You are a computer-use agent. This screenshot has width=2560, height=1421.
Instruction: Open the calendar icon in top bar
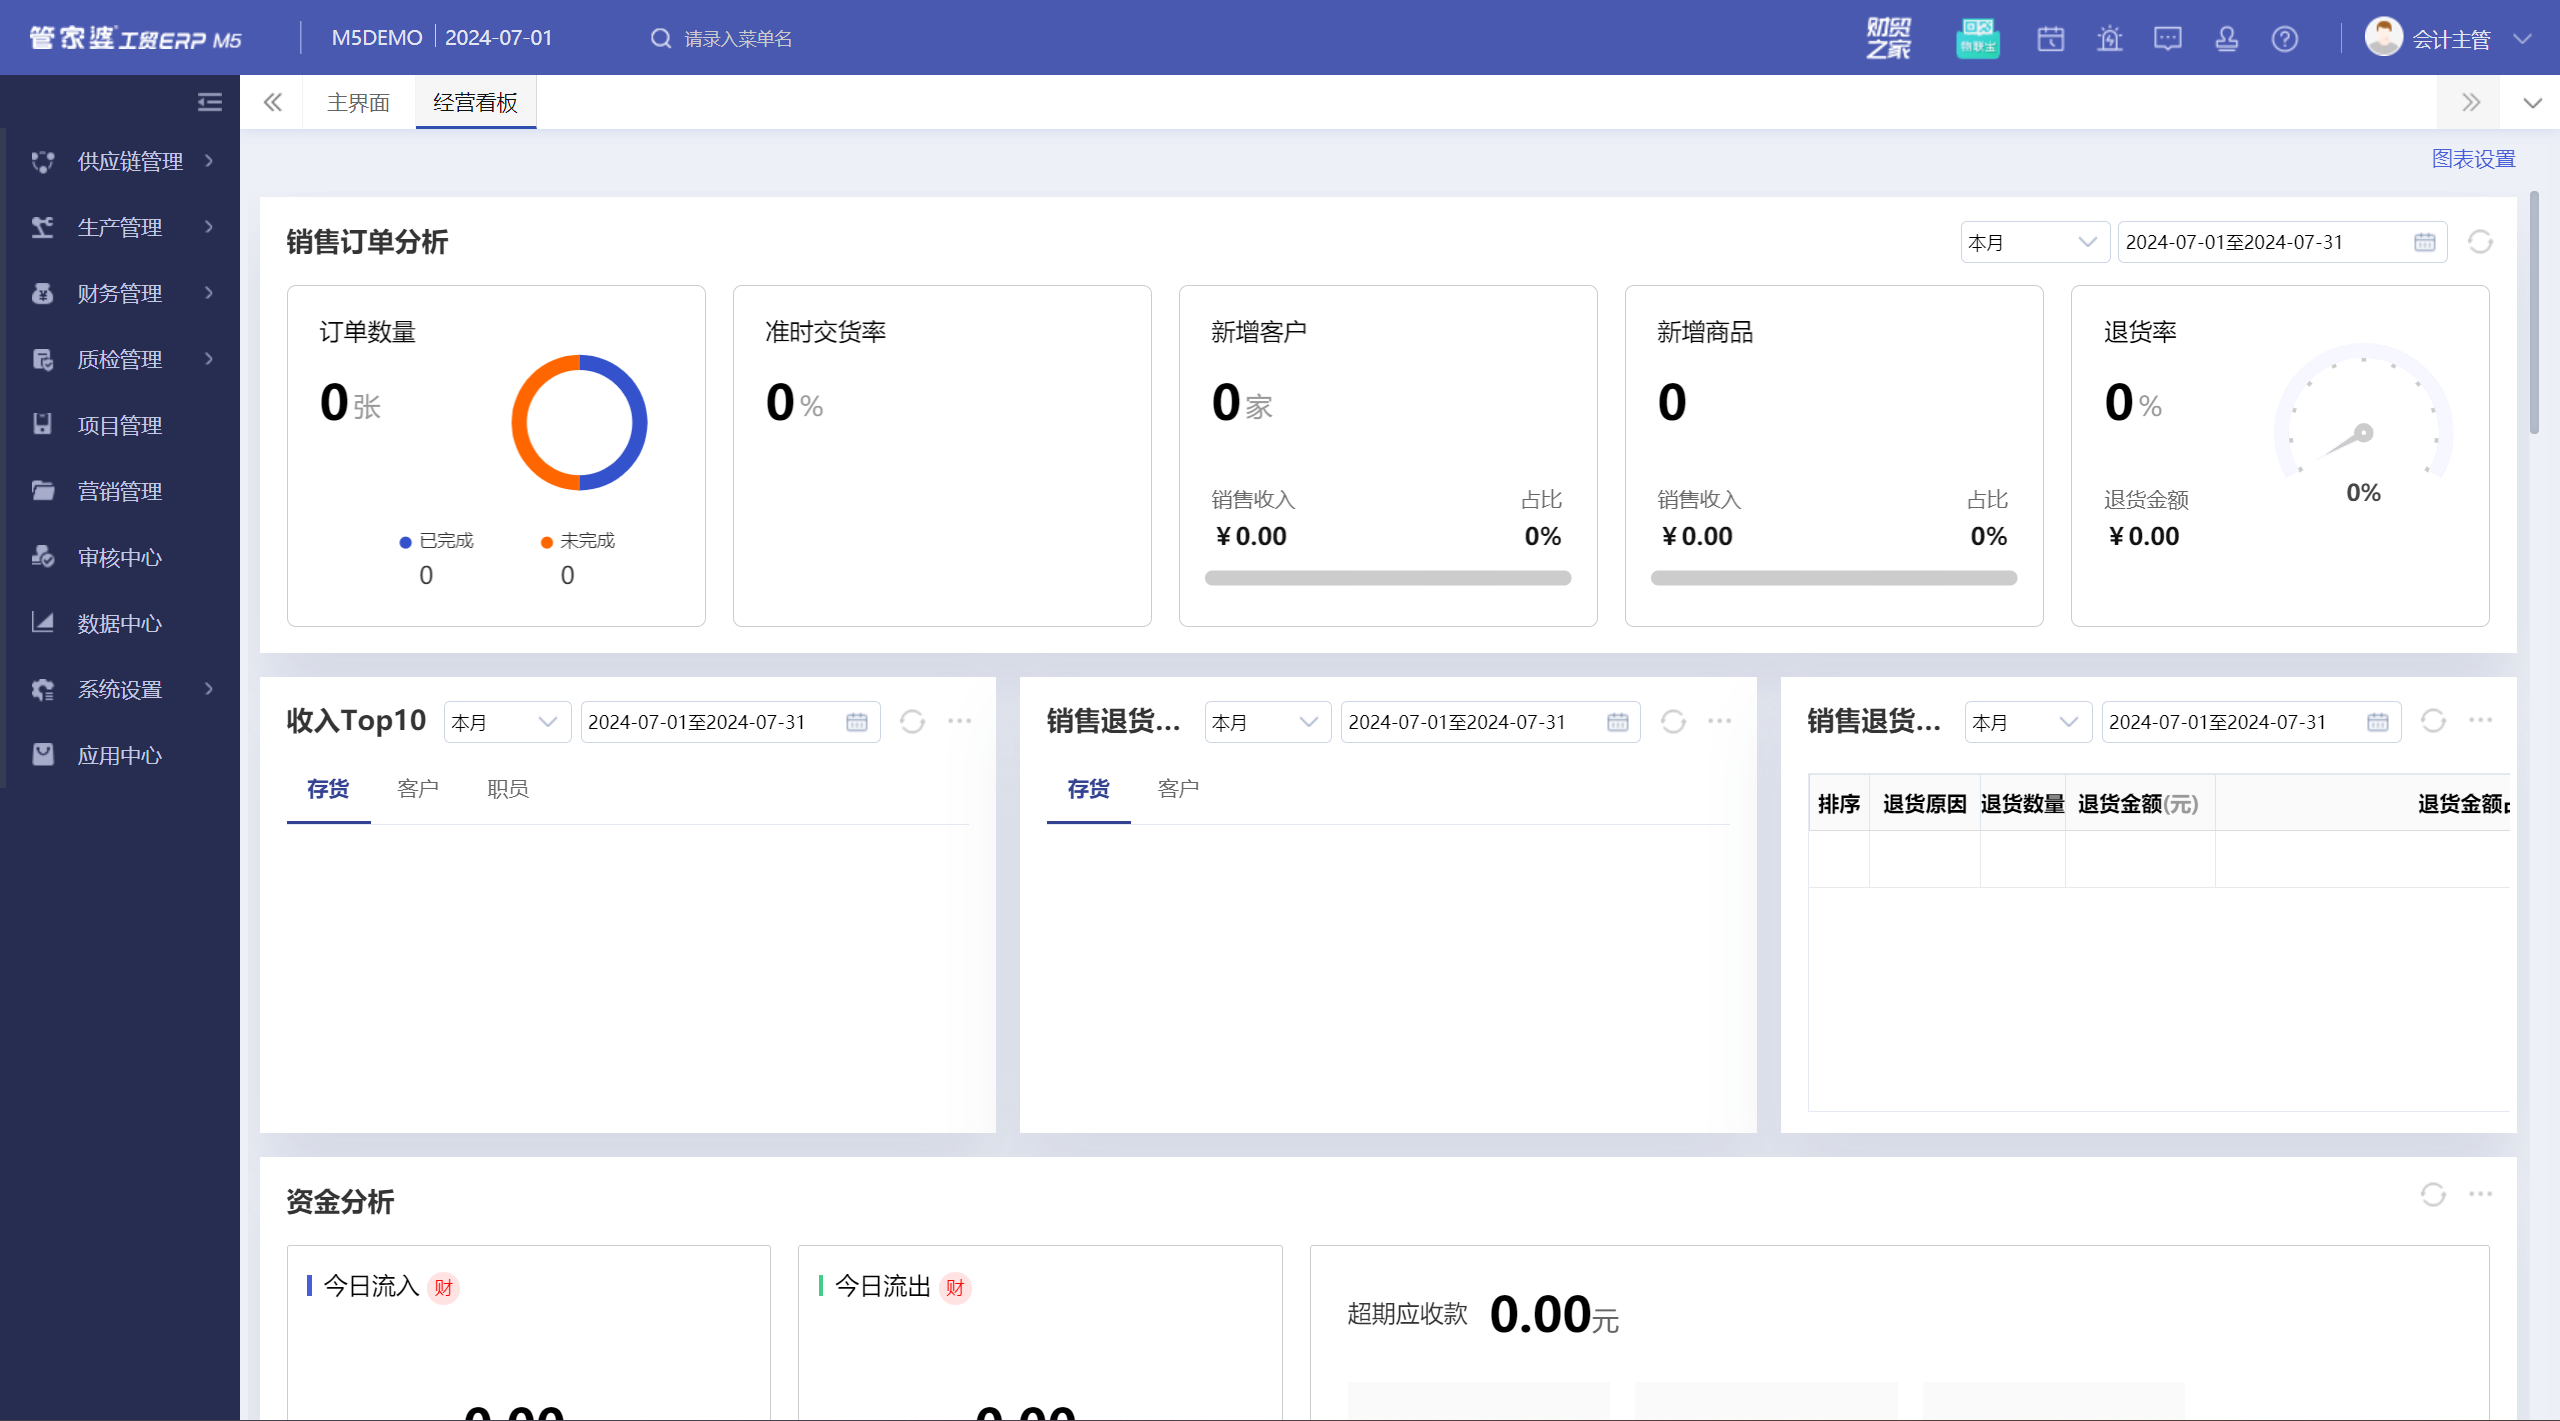click(x=2050, y=39)
